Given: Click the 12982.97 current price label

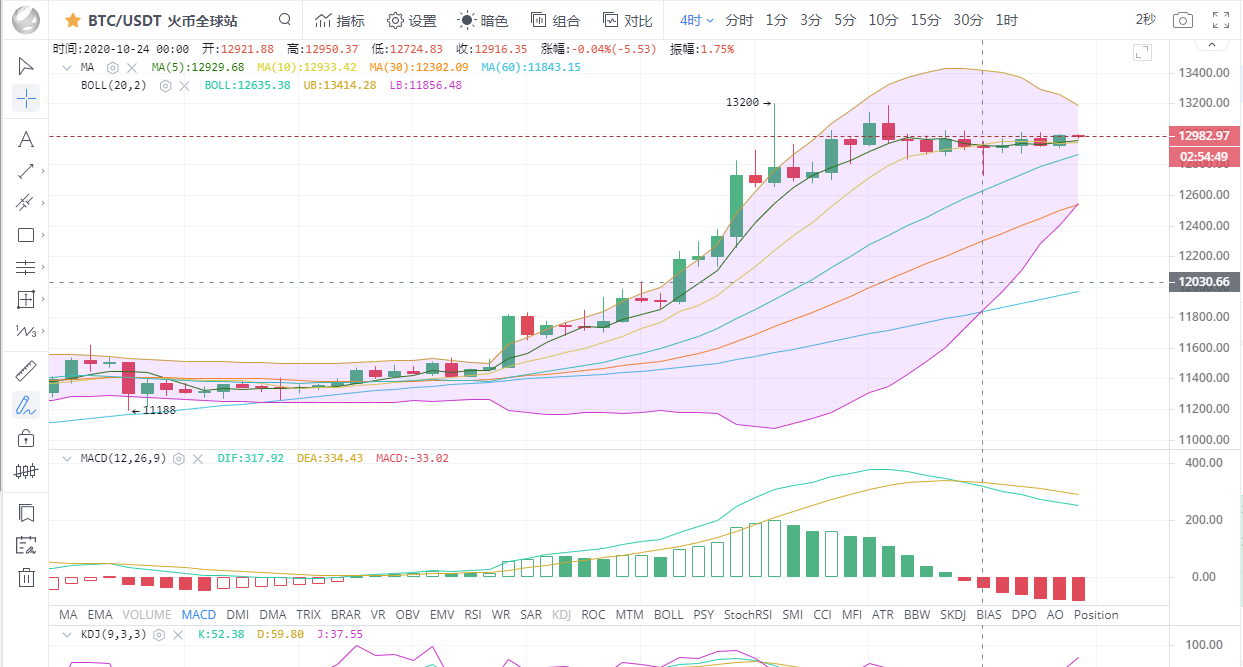Looking at the screenshot, I should click(x=1204, y=135).
